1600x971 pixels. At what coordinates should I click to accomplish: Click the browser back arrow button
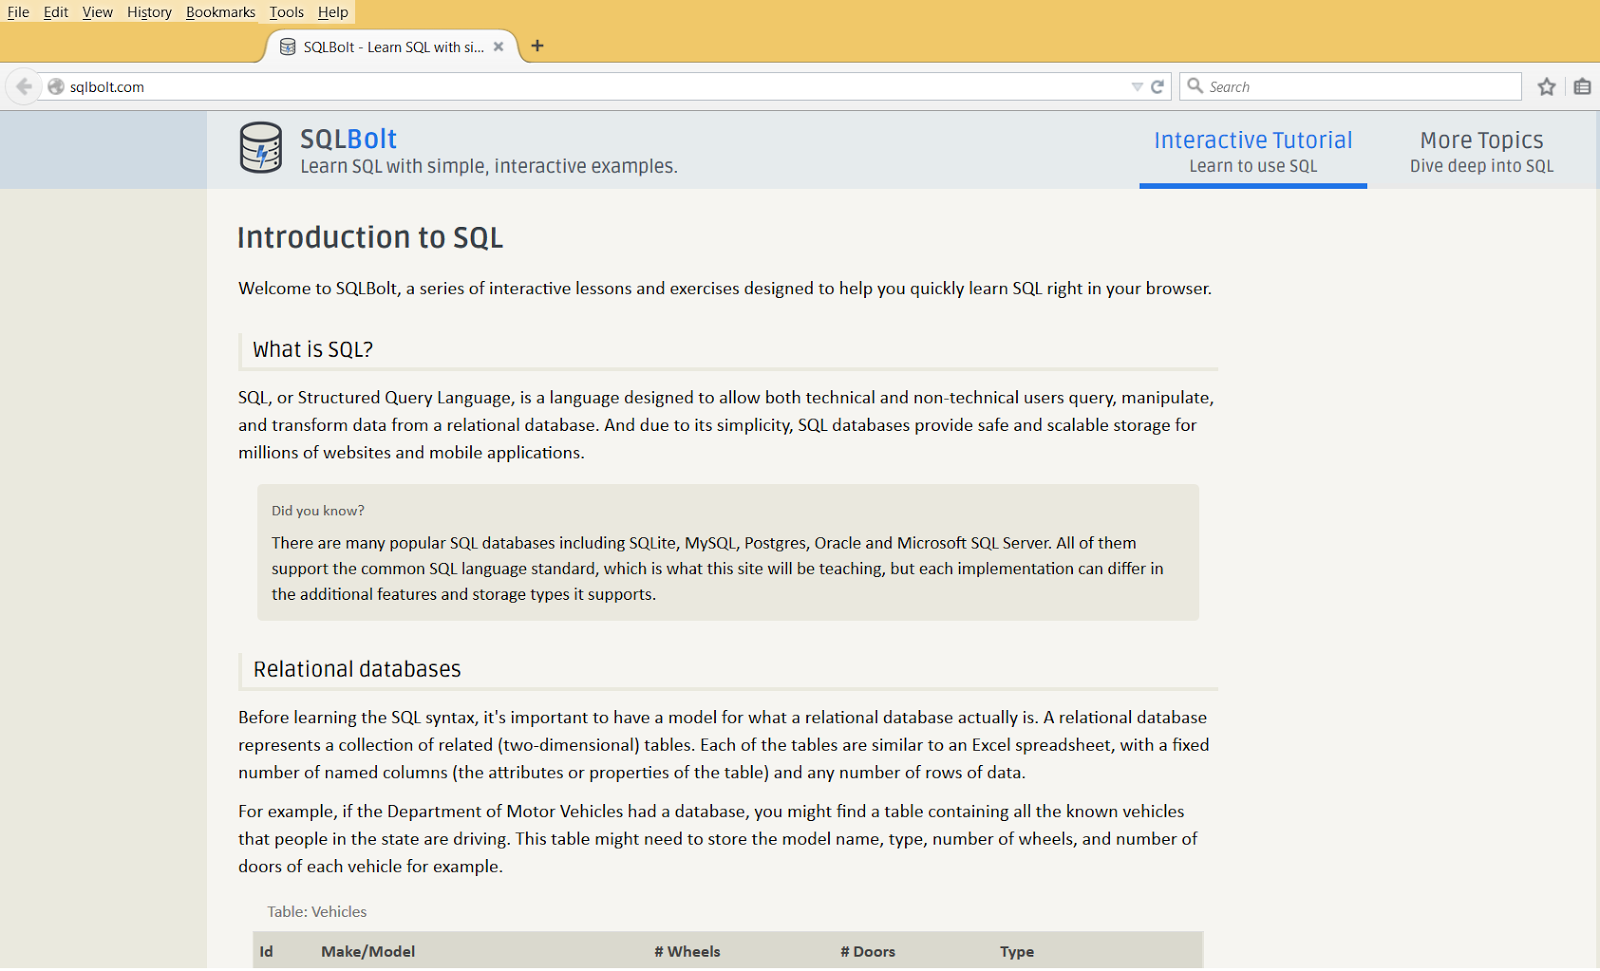click(24, 87)
